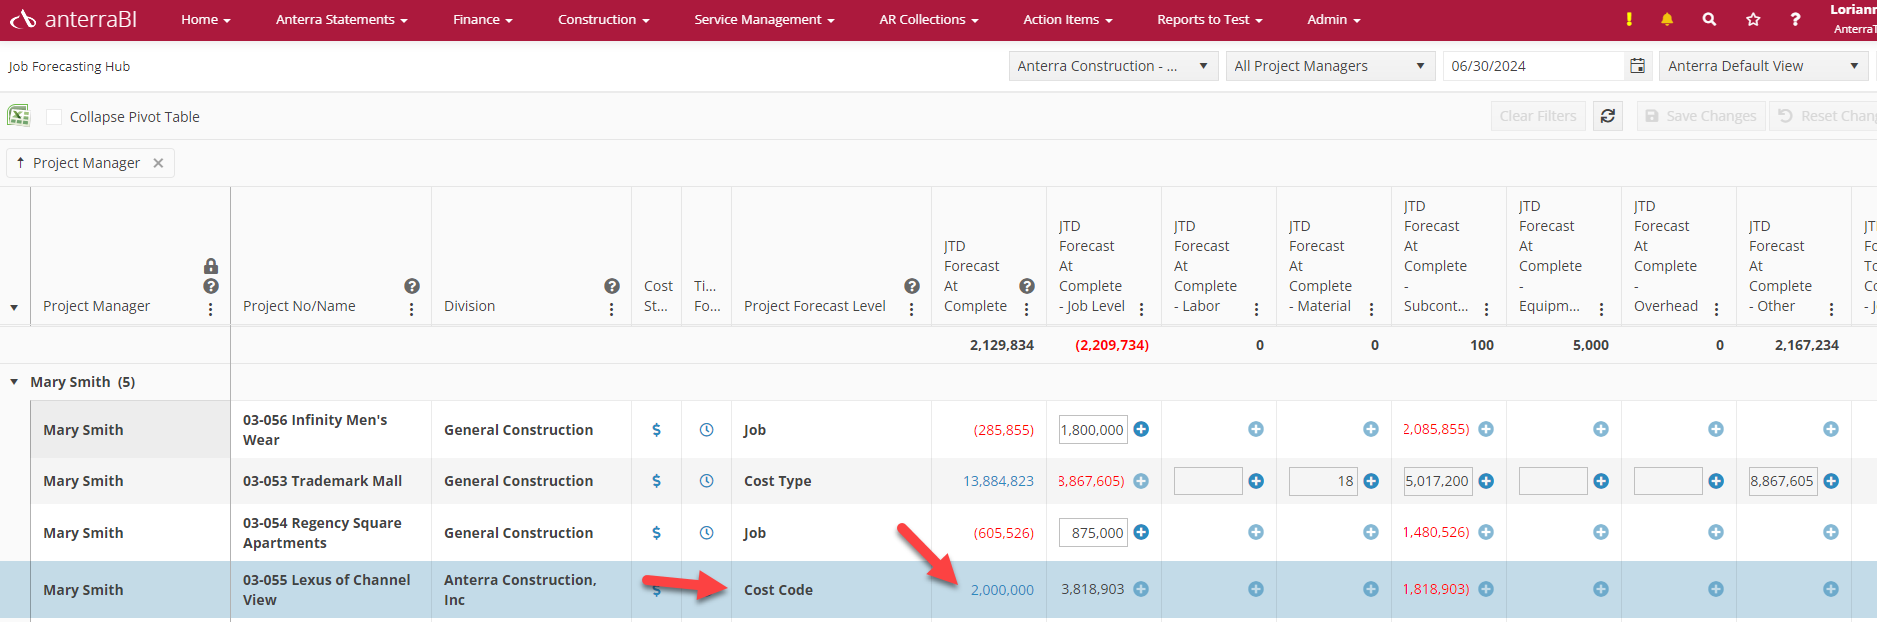Click the 2,000,000 forecast link

(x=1002, y=590)
